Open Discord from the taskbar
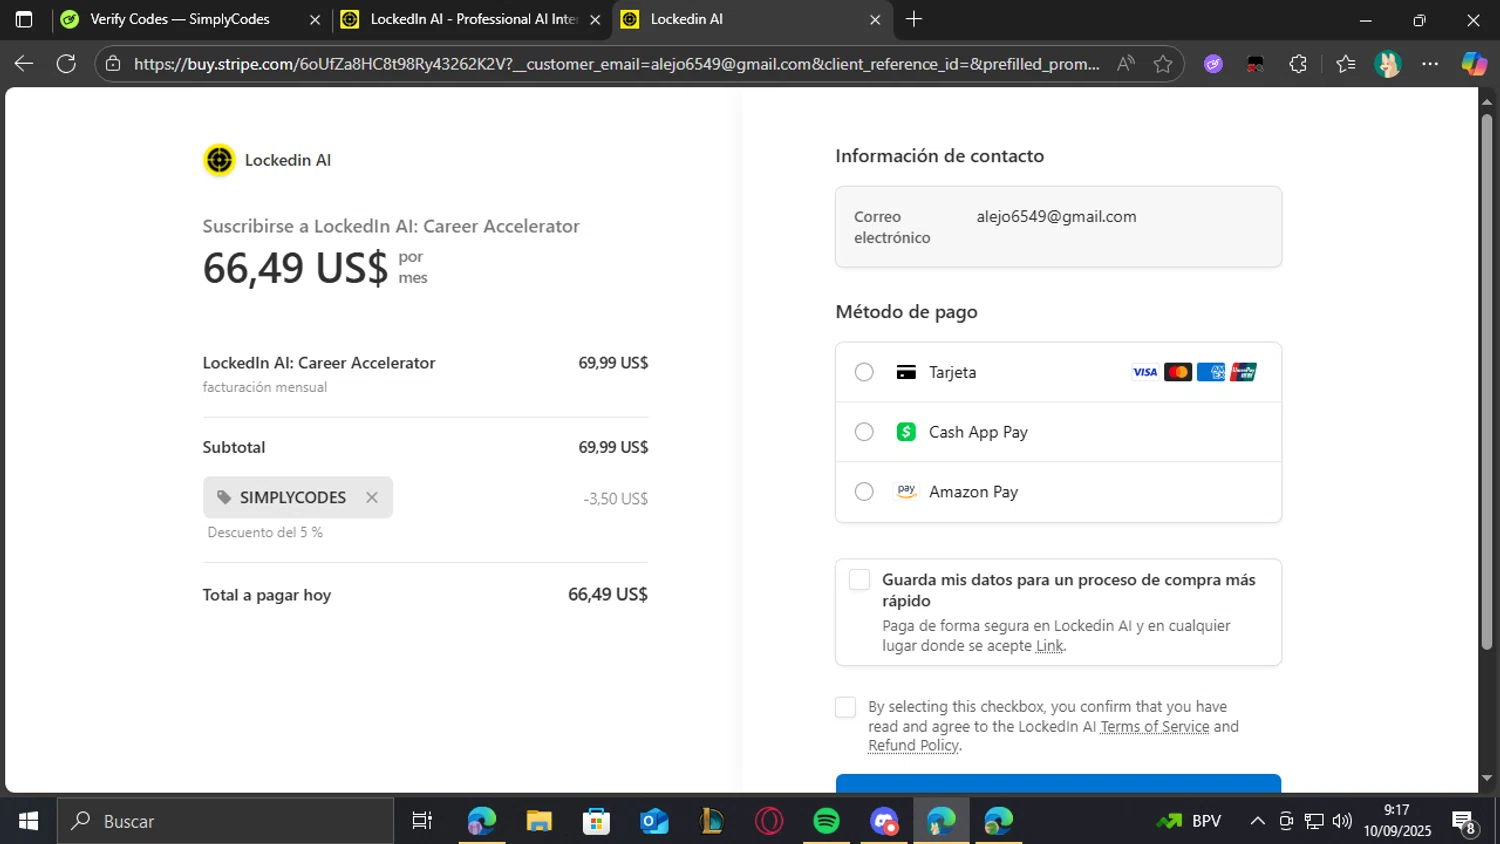The image size is (1500, 844). click(884, 821)
